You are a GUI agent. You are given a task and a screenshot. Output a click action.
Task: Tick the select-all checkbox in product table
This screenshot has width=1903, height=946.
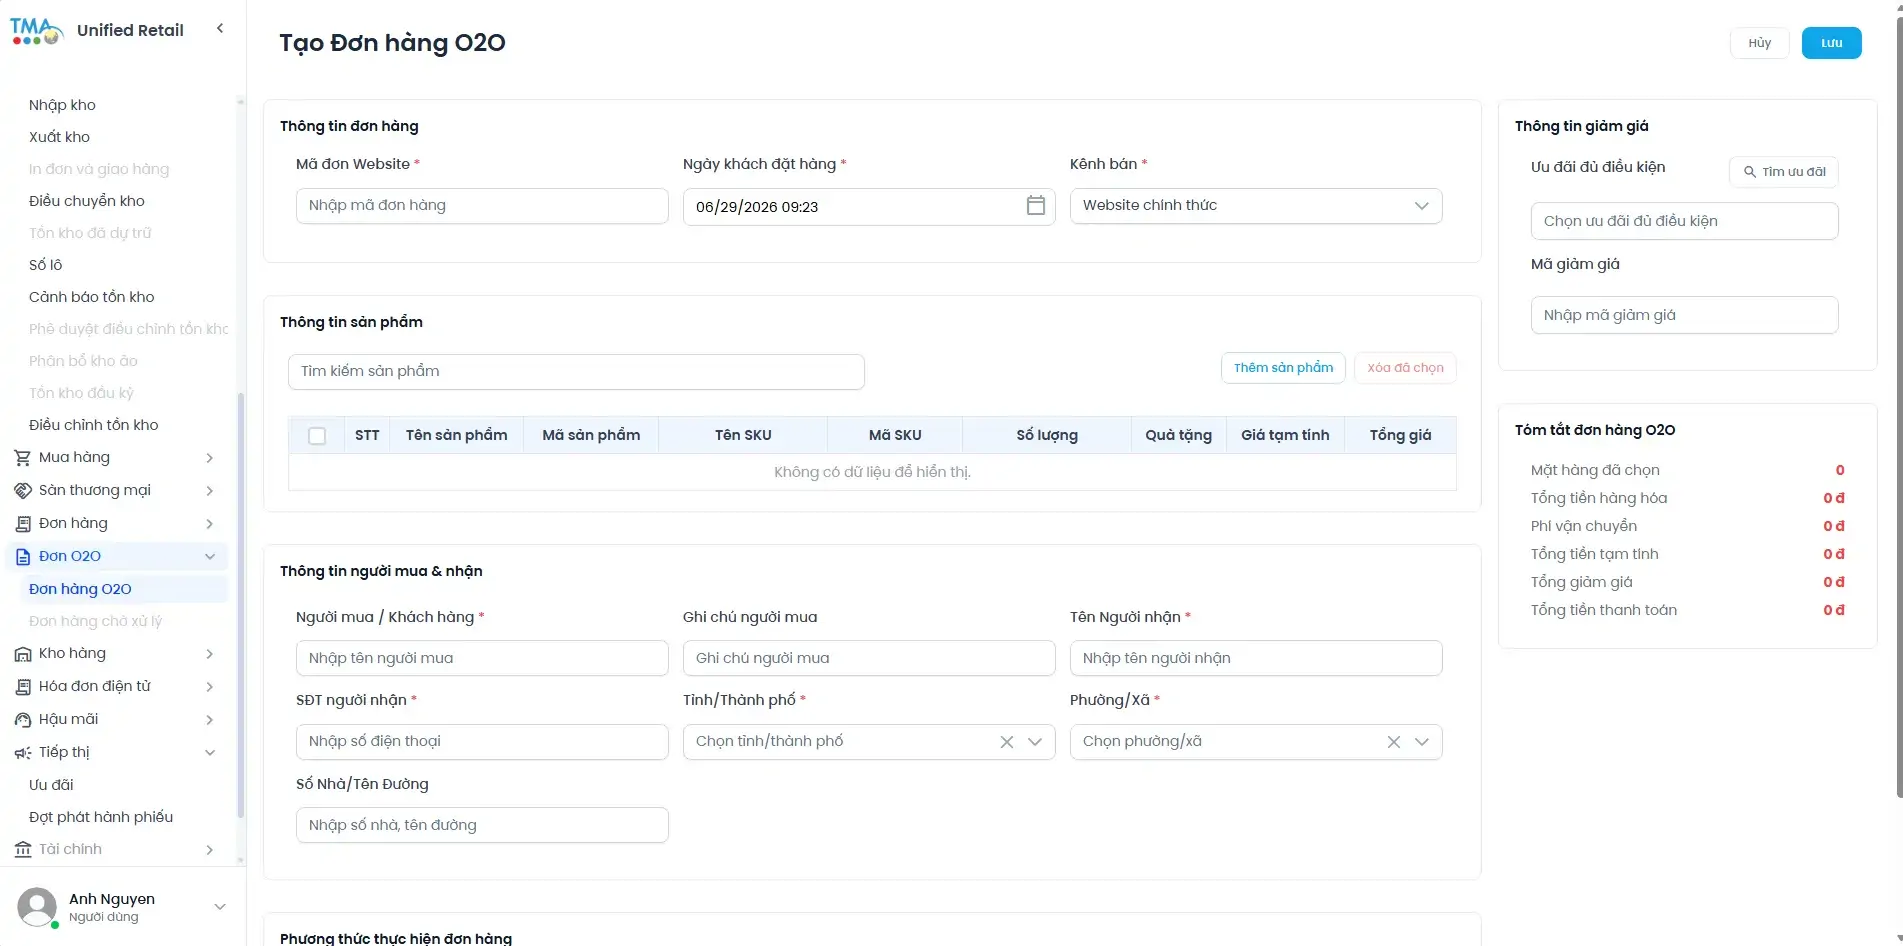317,436
